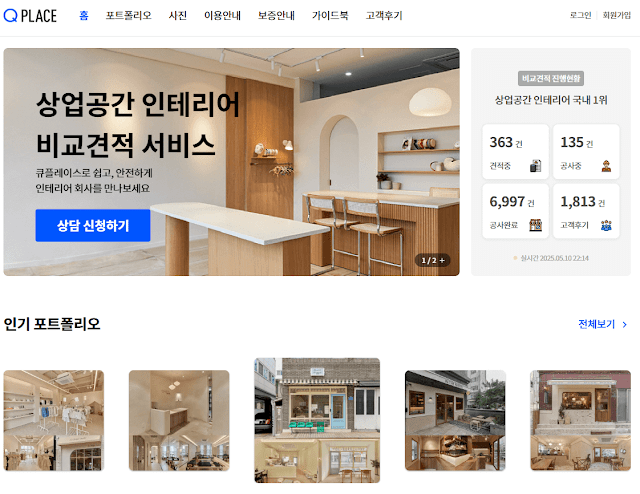
Task: Click the 공사중 worker icon
Action: pos(606,166)
